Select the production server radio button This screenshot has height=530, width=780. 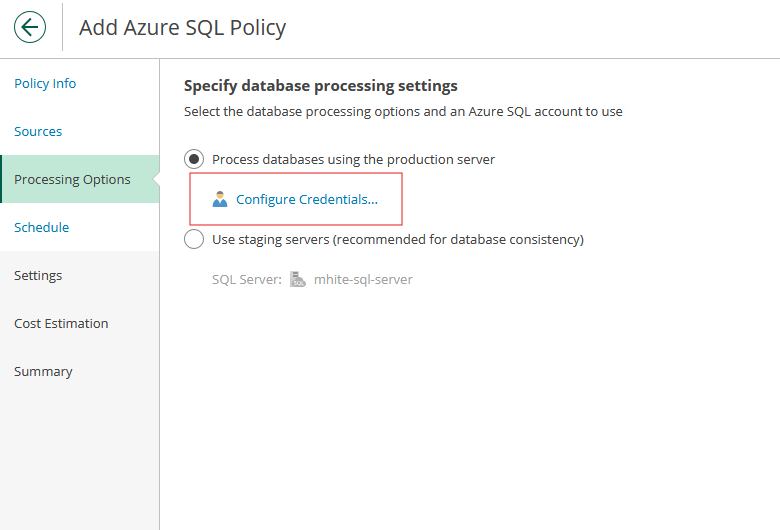pyautogui.click(x=194, y=159)
